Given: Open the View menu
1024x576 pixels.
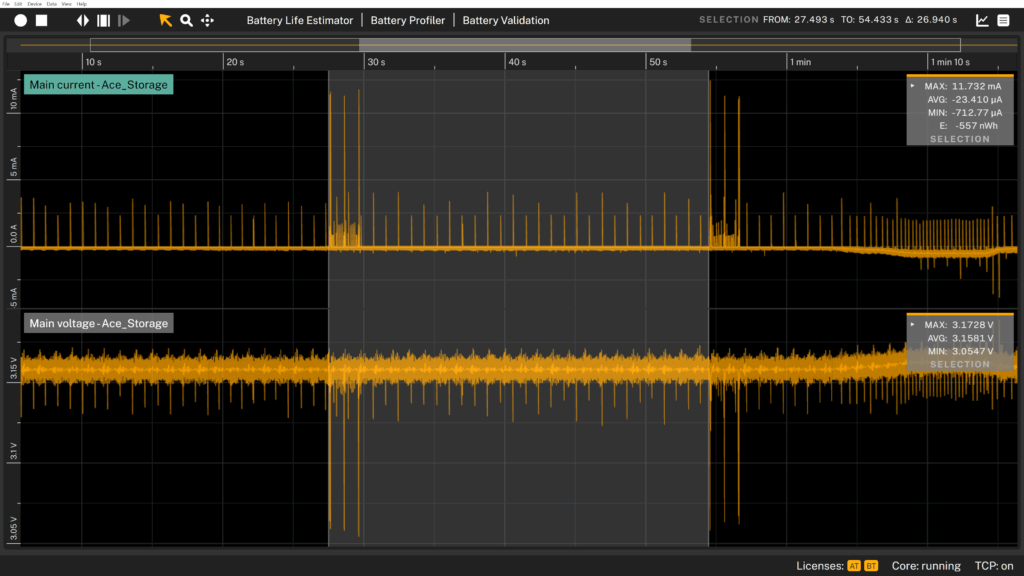Looking at the screenshot, I should point(67,4).
